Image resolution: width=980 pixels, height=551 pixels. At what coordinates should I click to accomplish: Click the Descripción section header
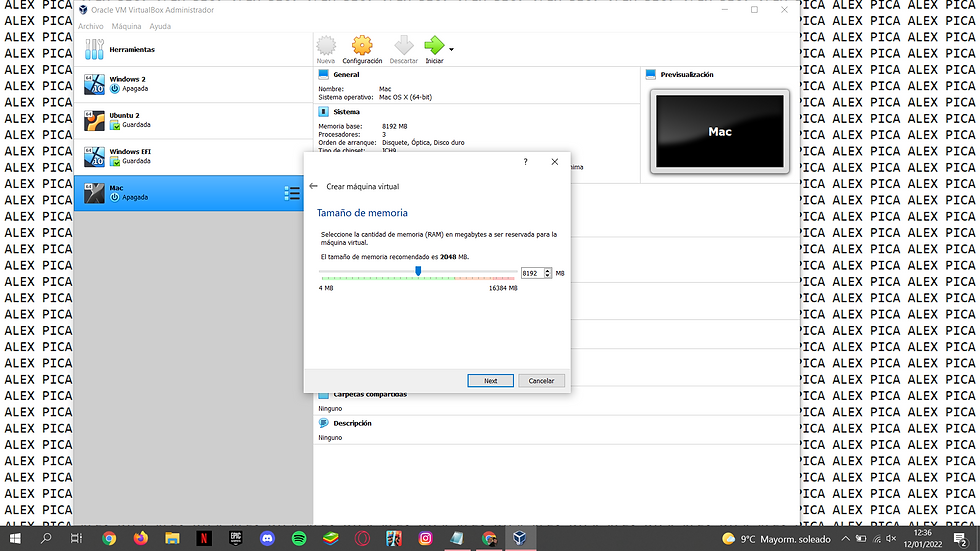[352, 423]
